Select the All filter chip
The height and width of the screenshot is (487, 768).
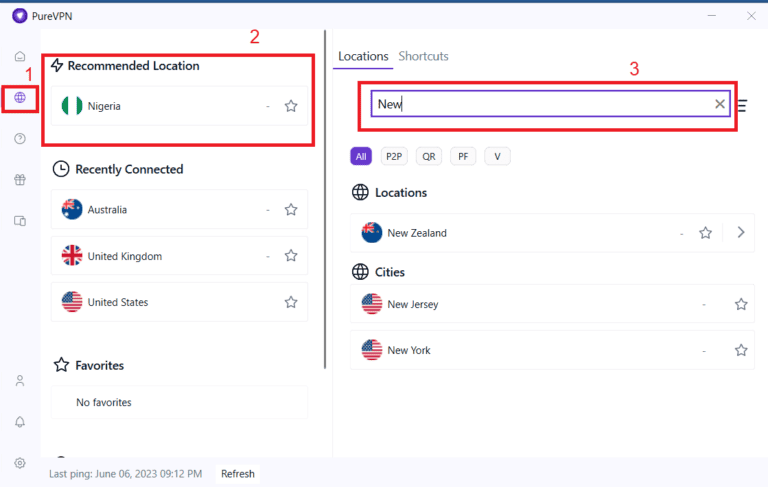[361, 156]
